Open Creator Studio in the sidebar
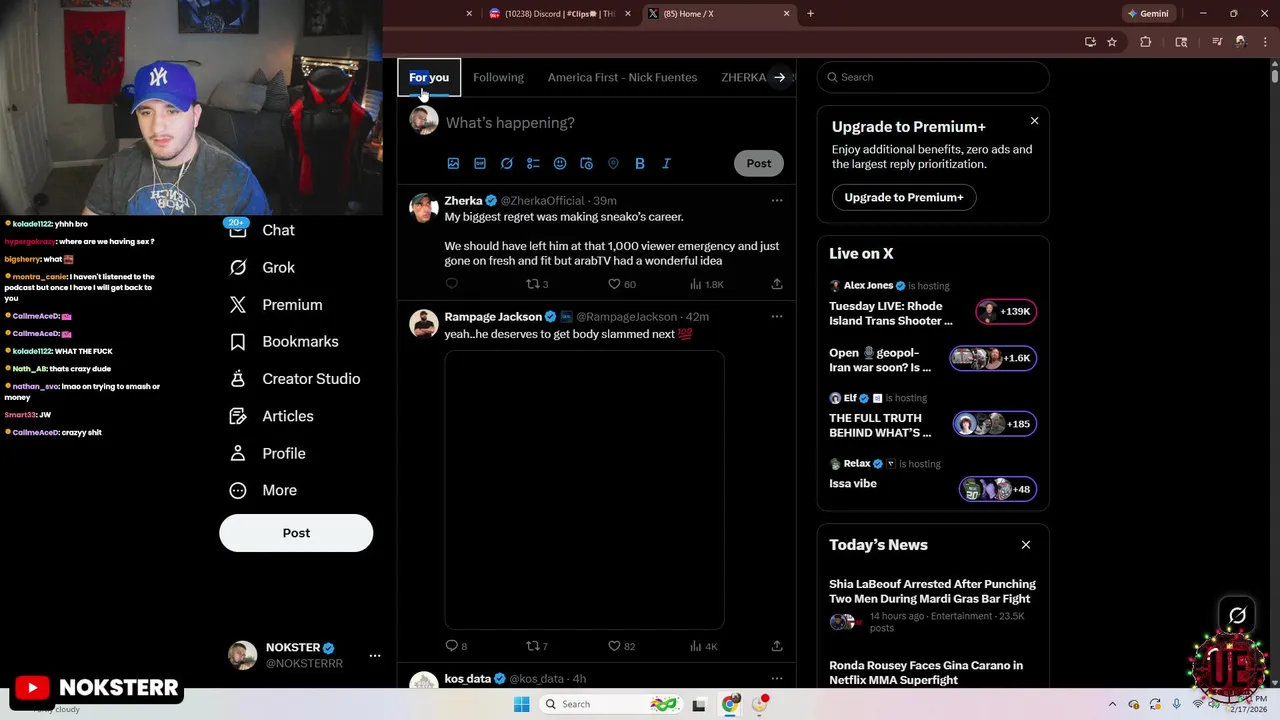This screenshot has height=720, width=1280. (294, 378)
